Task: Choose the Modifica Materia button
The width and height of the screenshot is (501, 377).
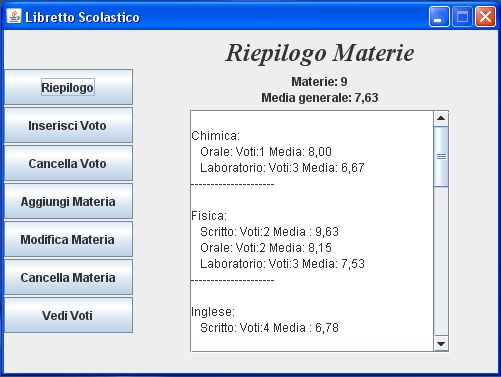Action: (68, 239)
